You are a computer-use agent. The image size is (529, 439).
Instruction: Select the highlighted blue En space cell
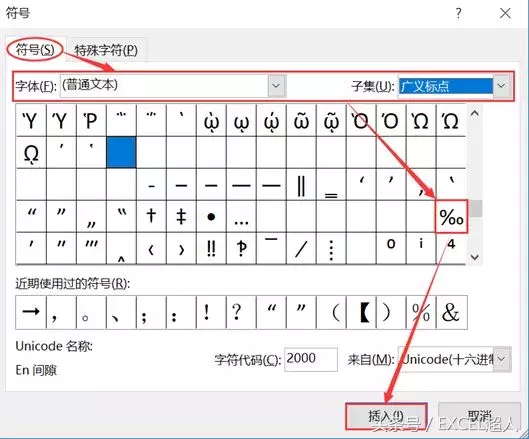tap(121, 153)
